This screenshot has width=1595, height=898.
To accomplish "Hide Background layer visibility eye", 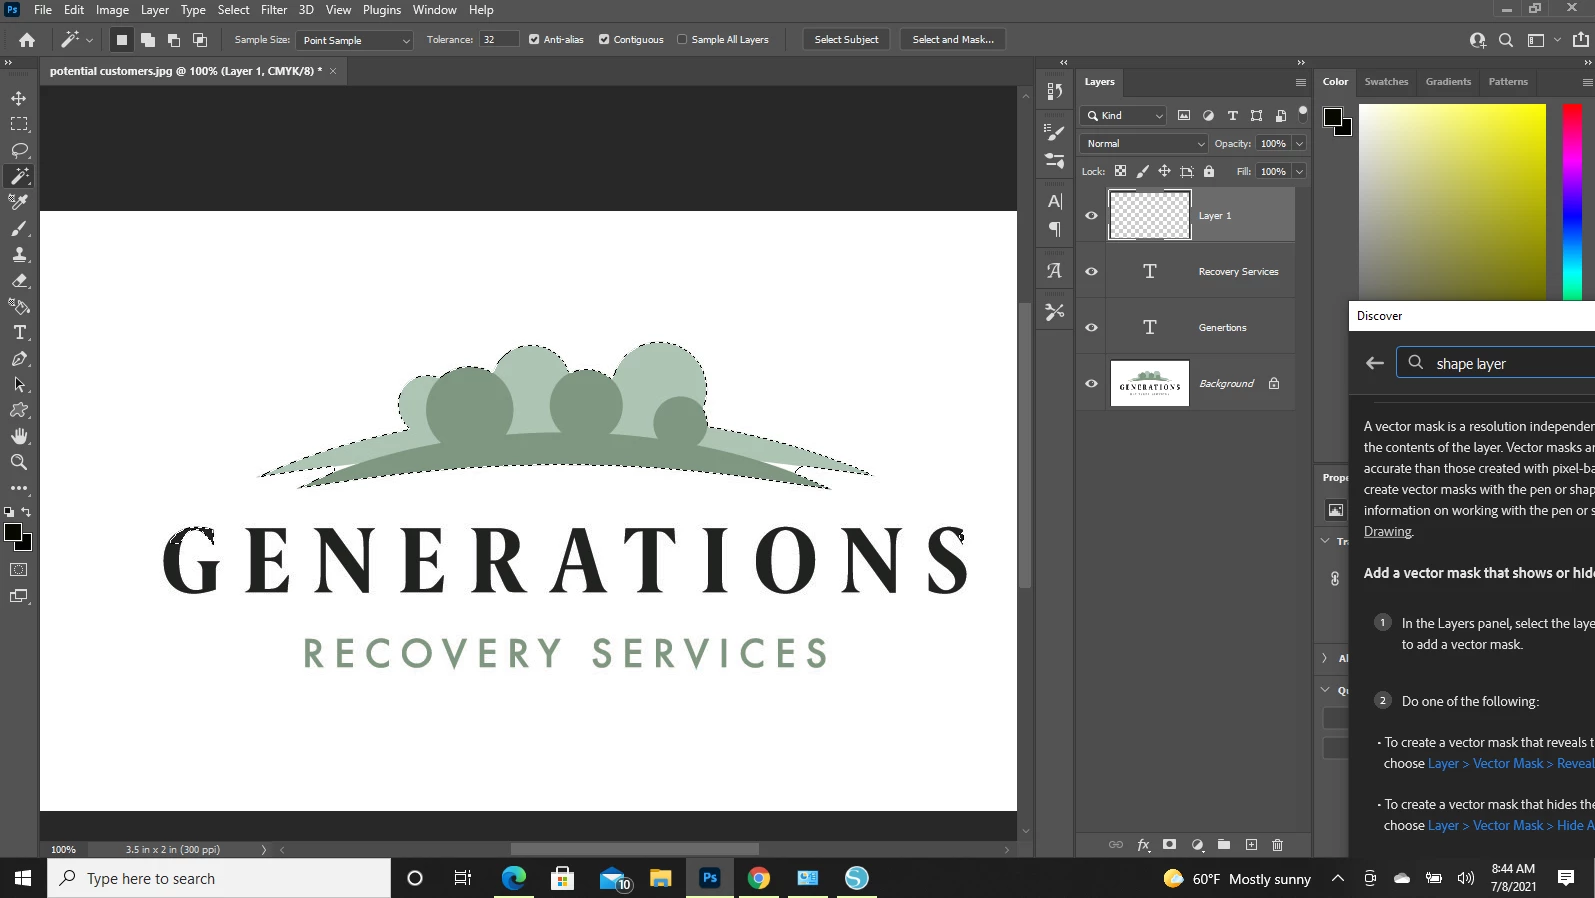I will pos(1091,384).
